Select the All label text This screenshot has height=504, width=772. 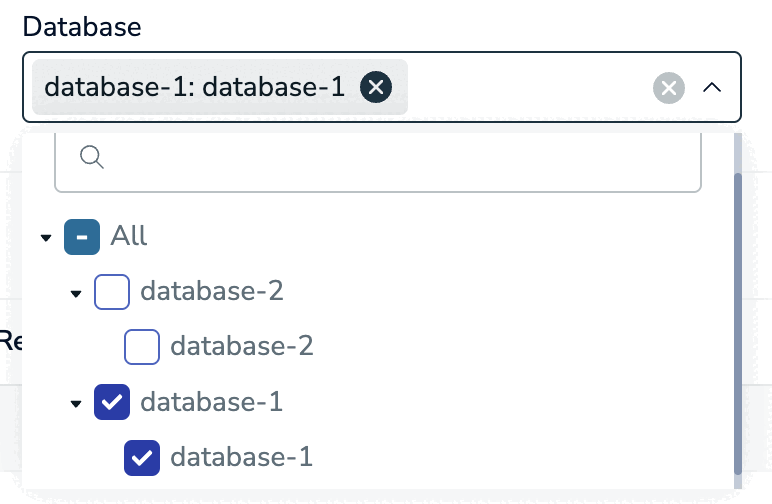tap(129, 237)
